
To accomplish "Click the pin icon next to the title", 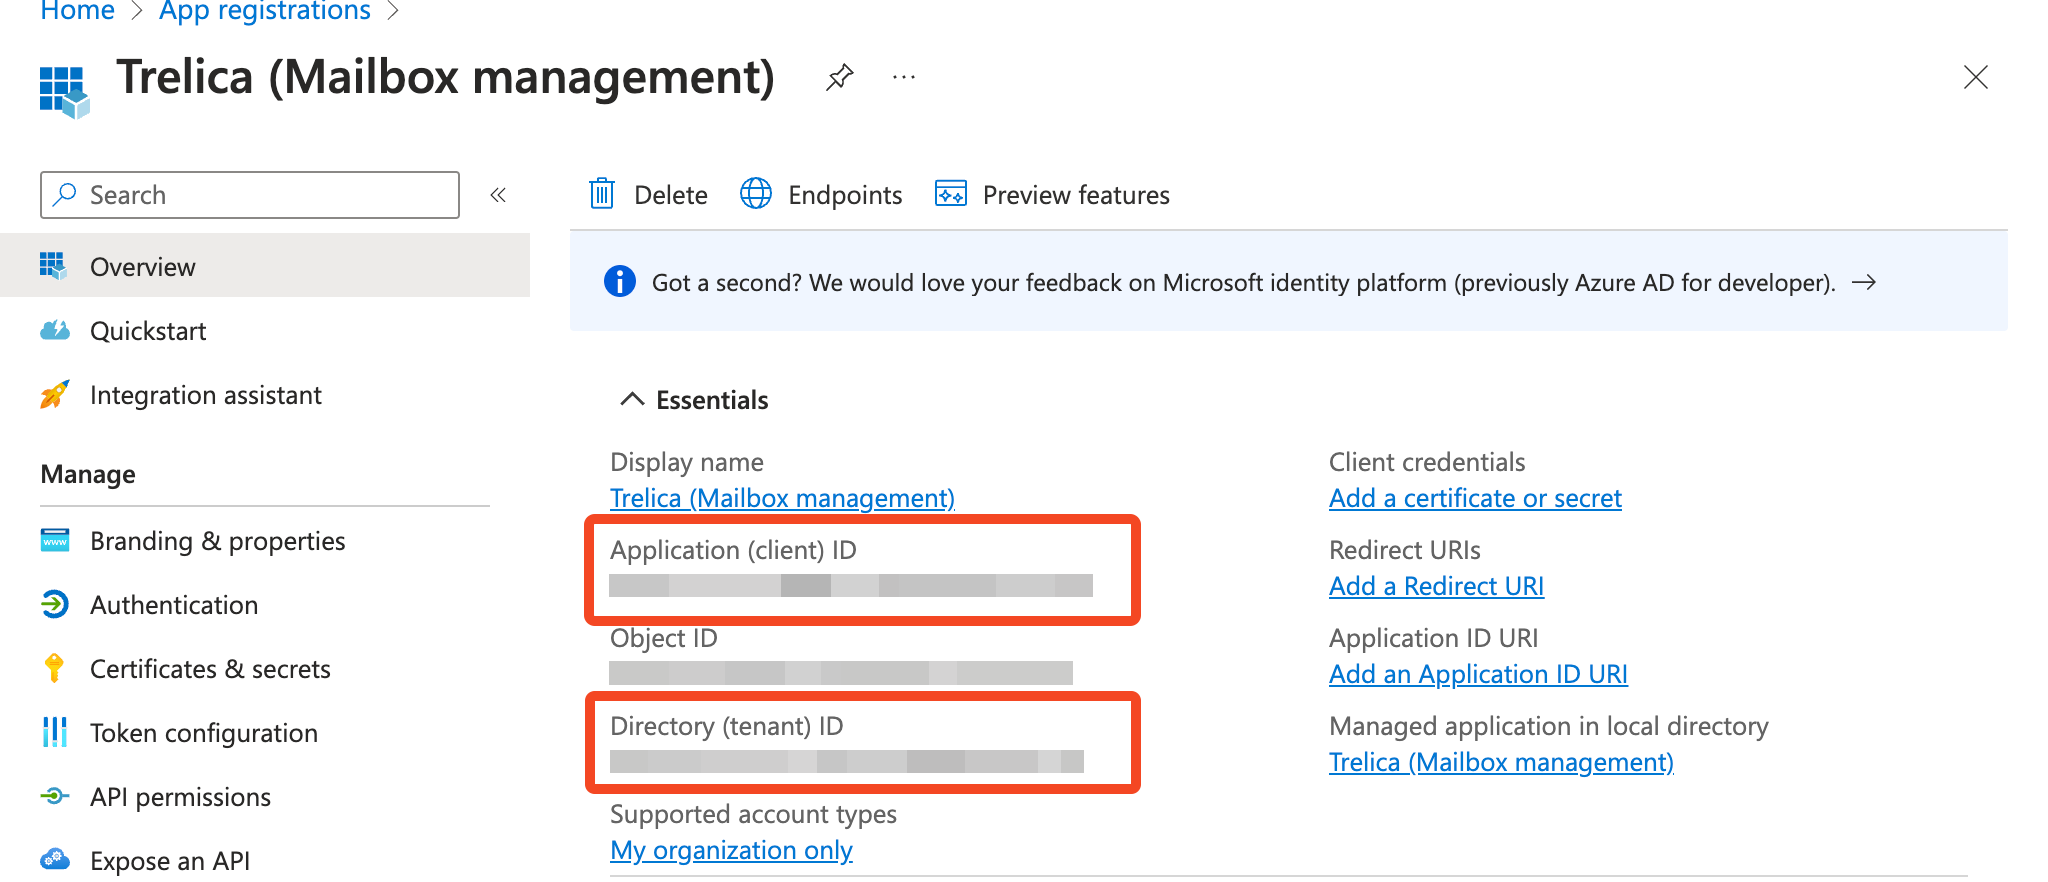I will (x=839, y=77).
